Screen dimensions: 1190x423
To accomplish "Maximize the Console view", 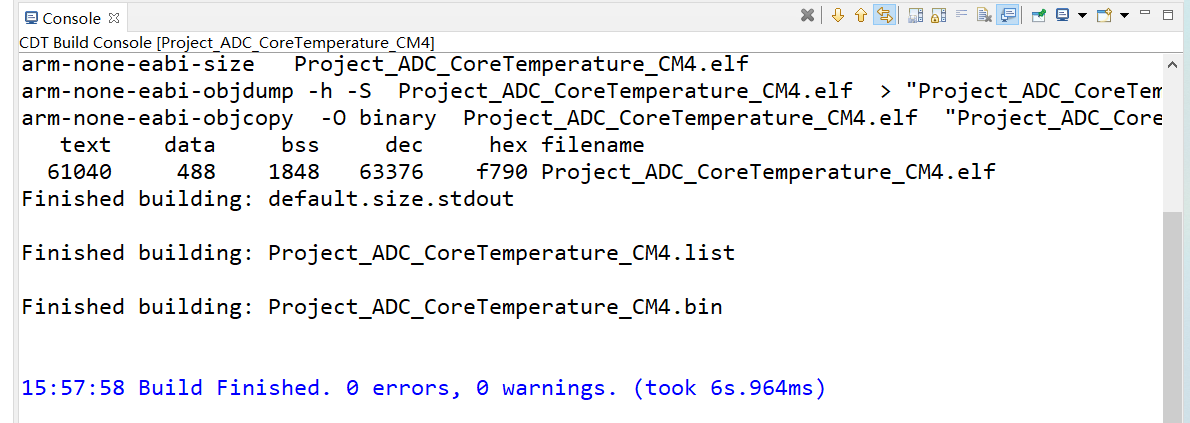I will 1169,14.
